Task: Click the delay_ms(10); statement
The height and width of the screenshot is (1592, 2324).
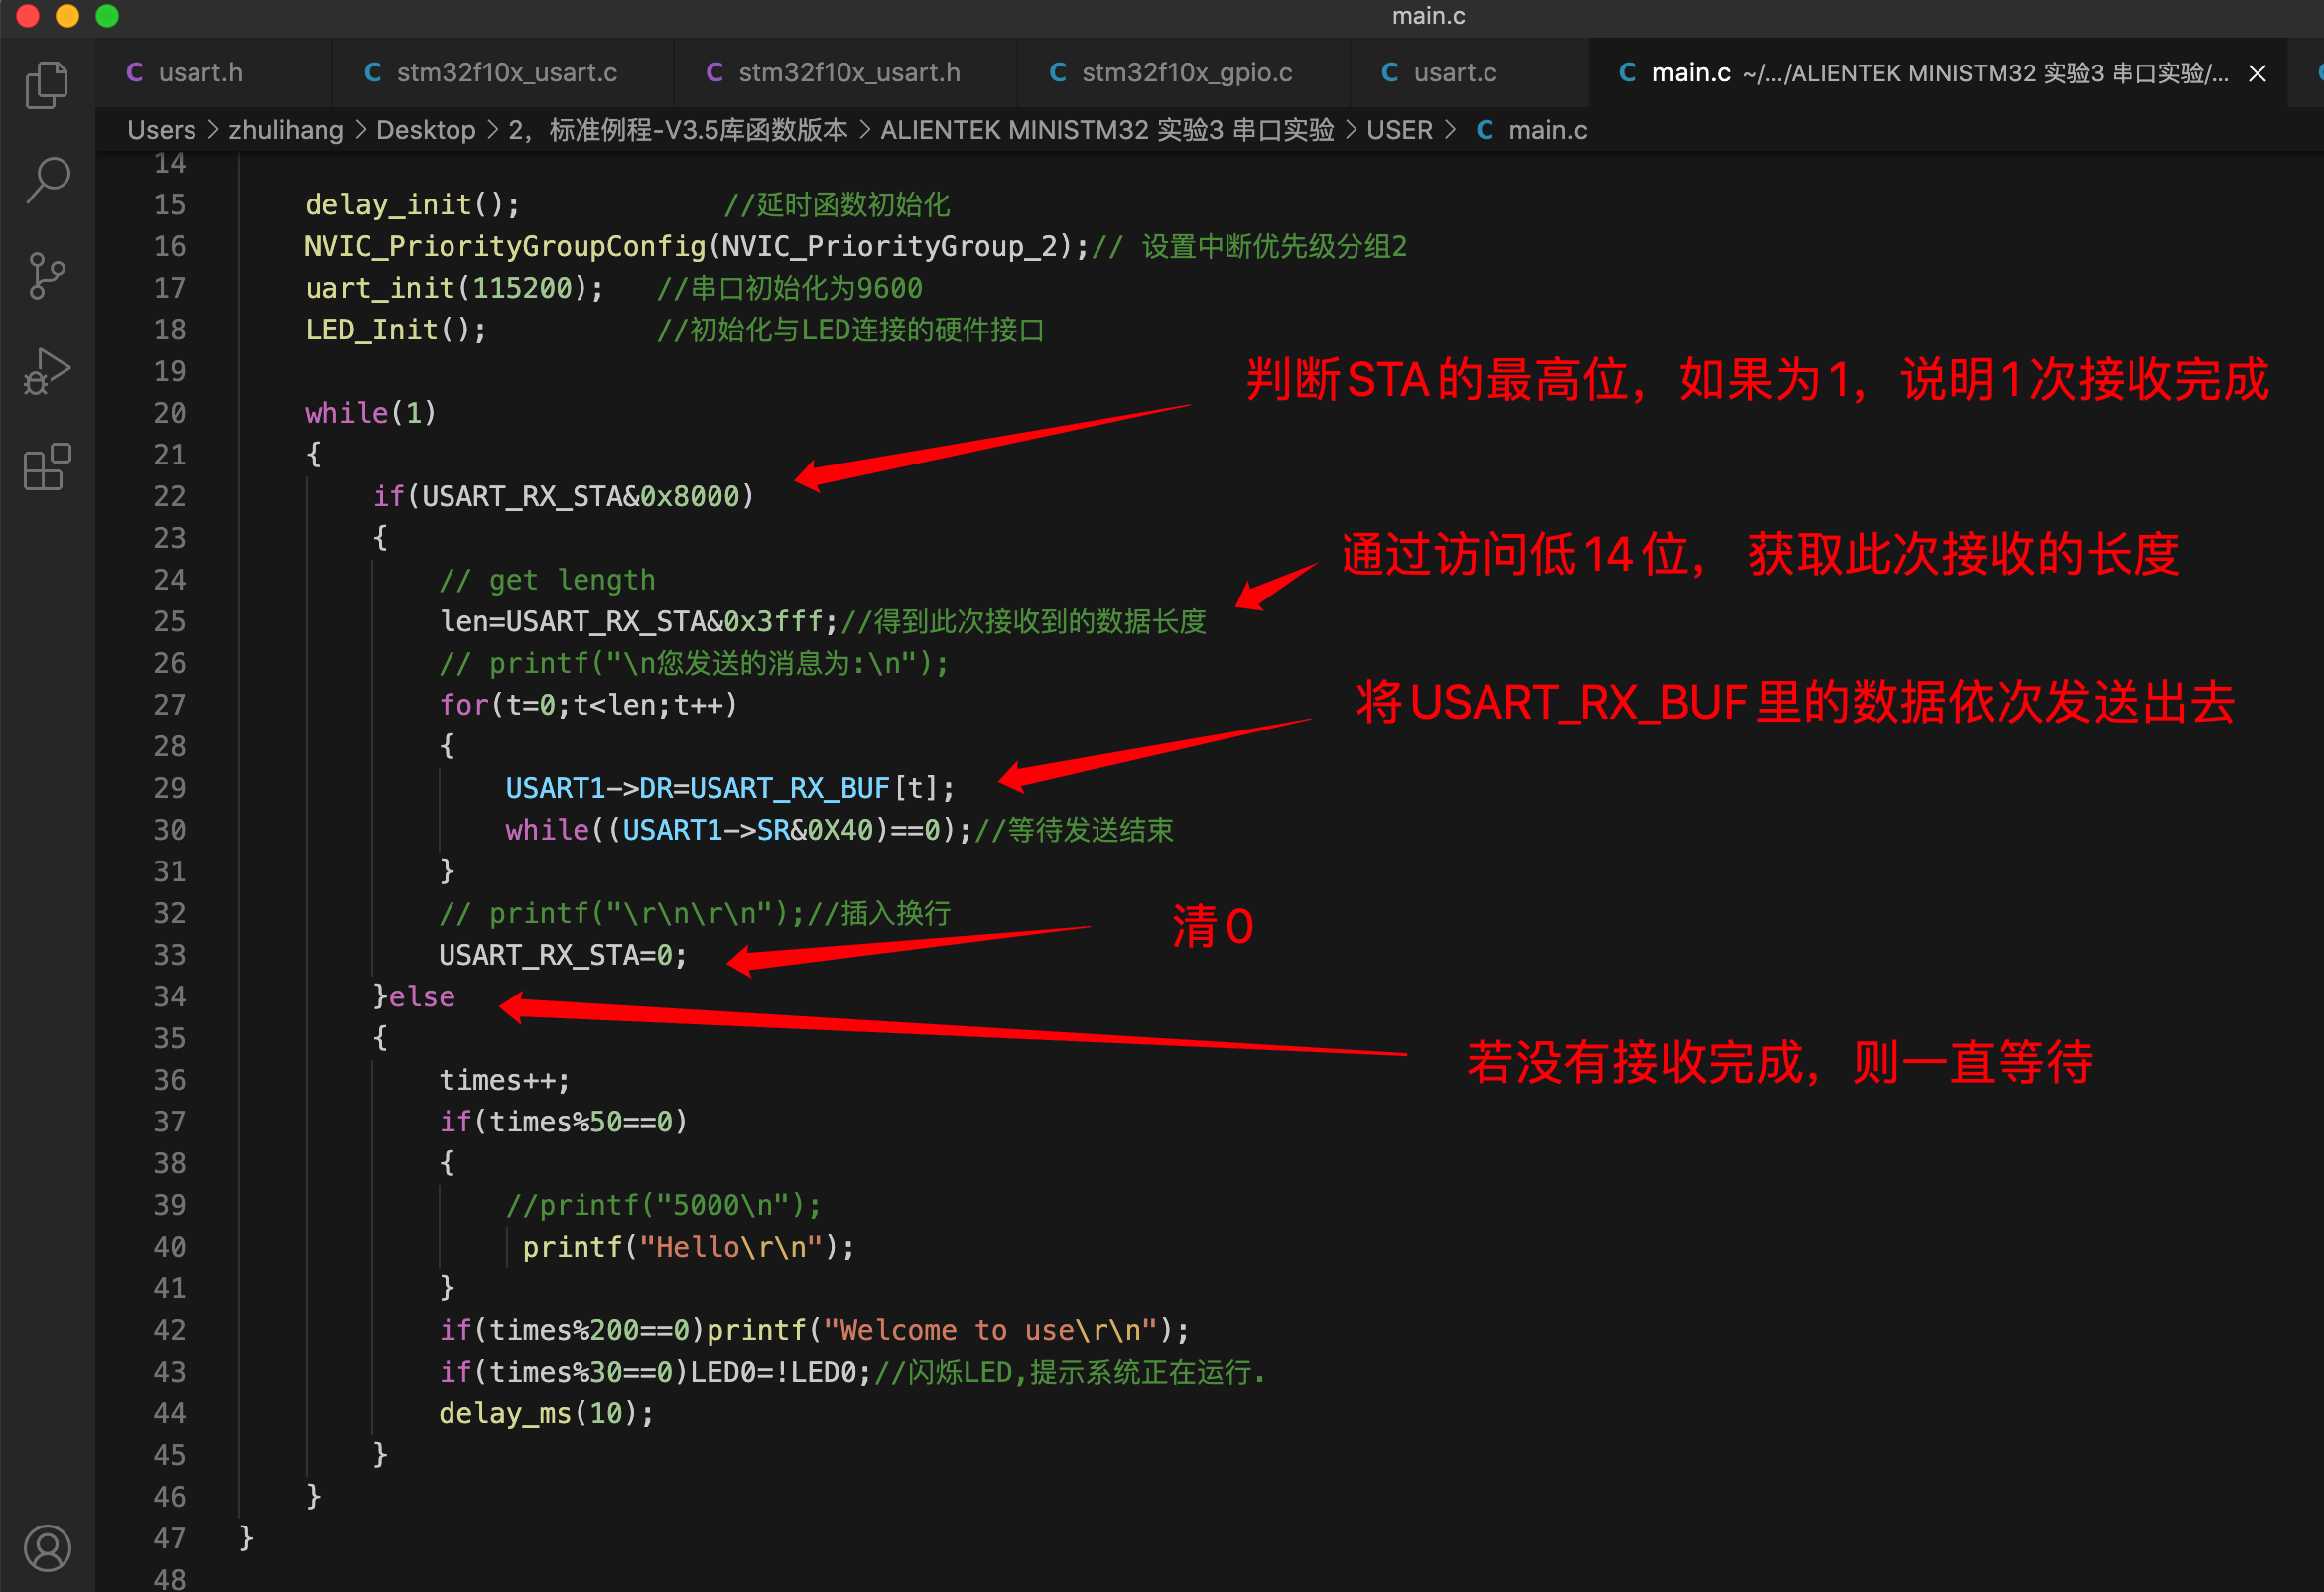Action: tap(546, 1413)
